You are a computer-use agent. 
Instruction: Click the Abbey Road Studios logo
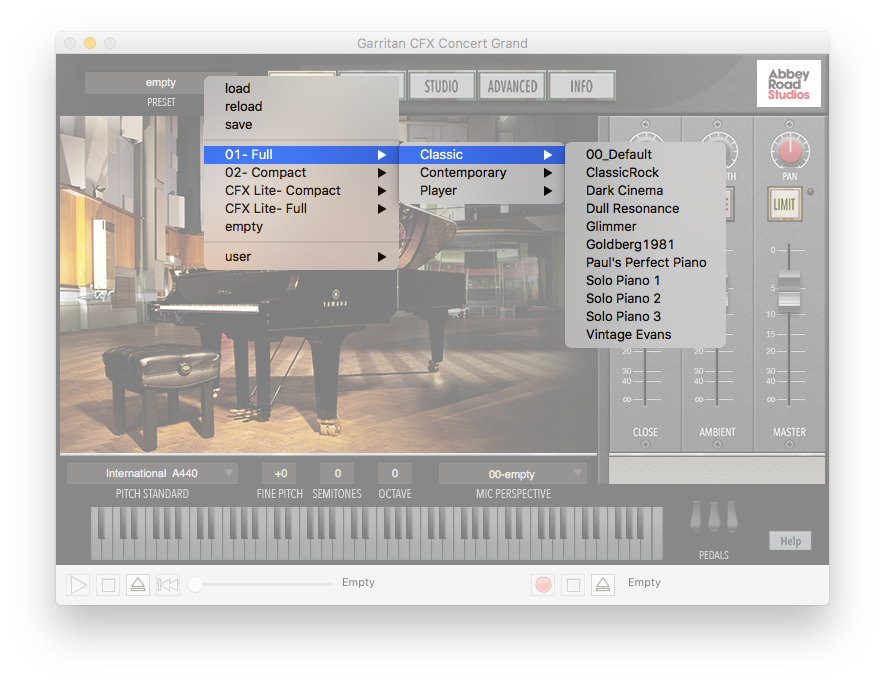point(788,84)
